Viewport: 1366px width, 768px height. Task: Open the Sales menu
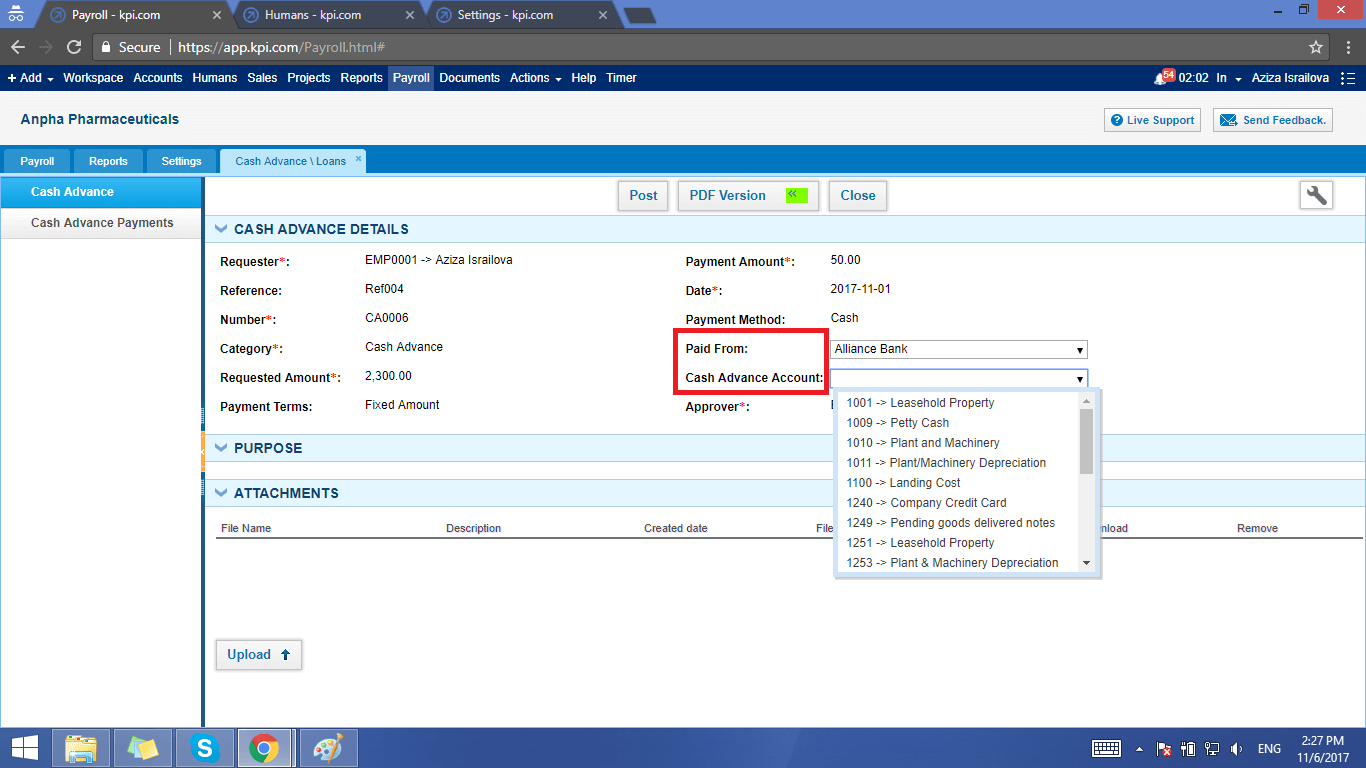click(x=262, y=78)
